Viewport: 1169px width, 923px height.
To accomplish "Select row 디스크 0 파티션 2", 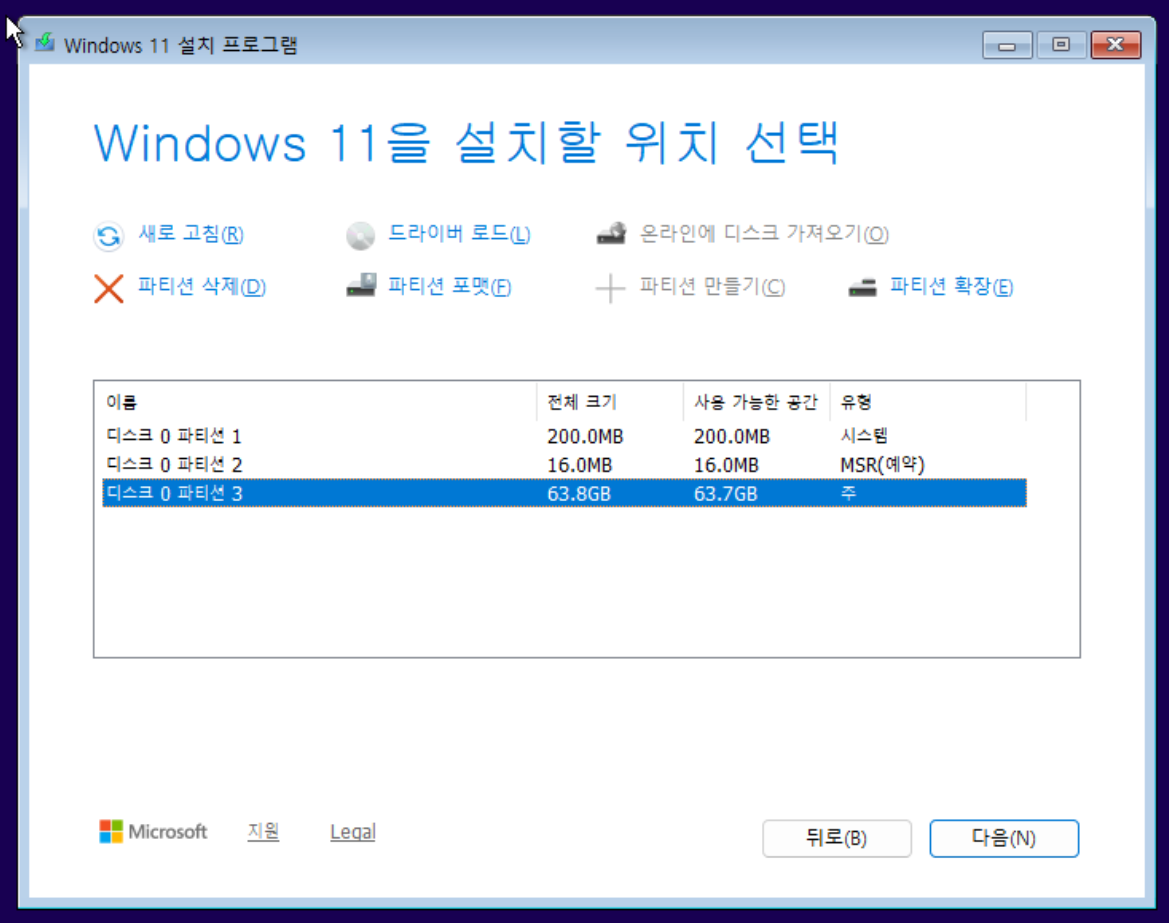I will click(564, 464).
